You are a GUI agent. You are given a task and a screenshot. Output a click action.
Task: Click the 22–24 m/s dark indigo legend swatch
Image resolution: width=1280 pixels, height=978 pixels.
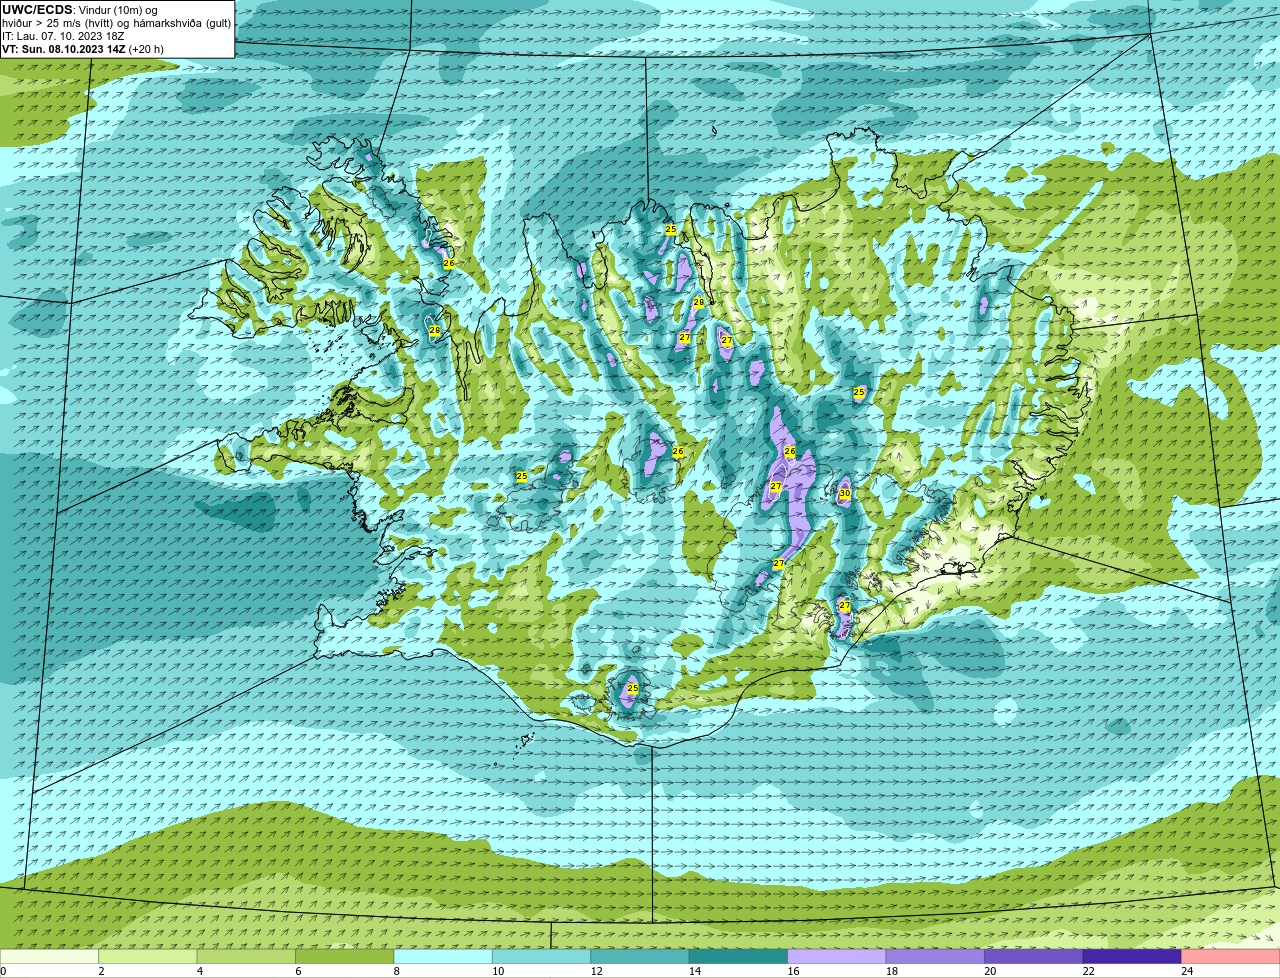coord(1132,956)
